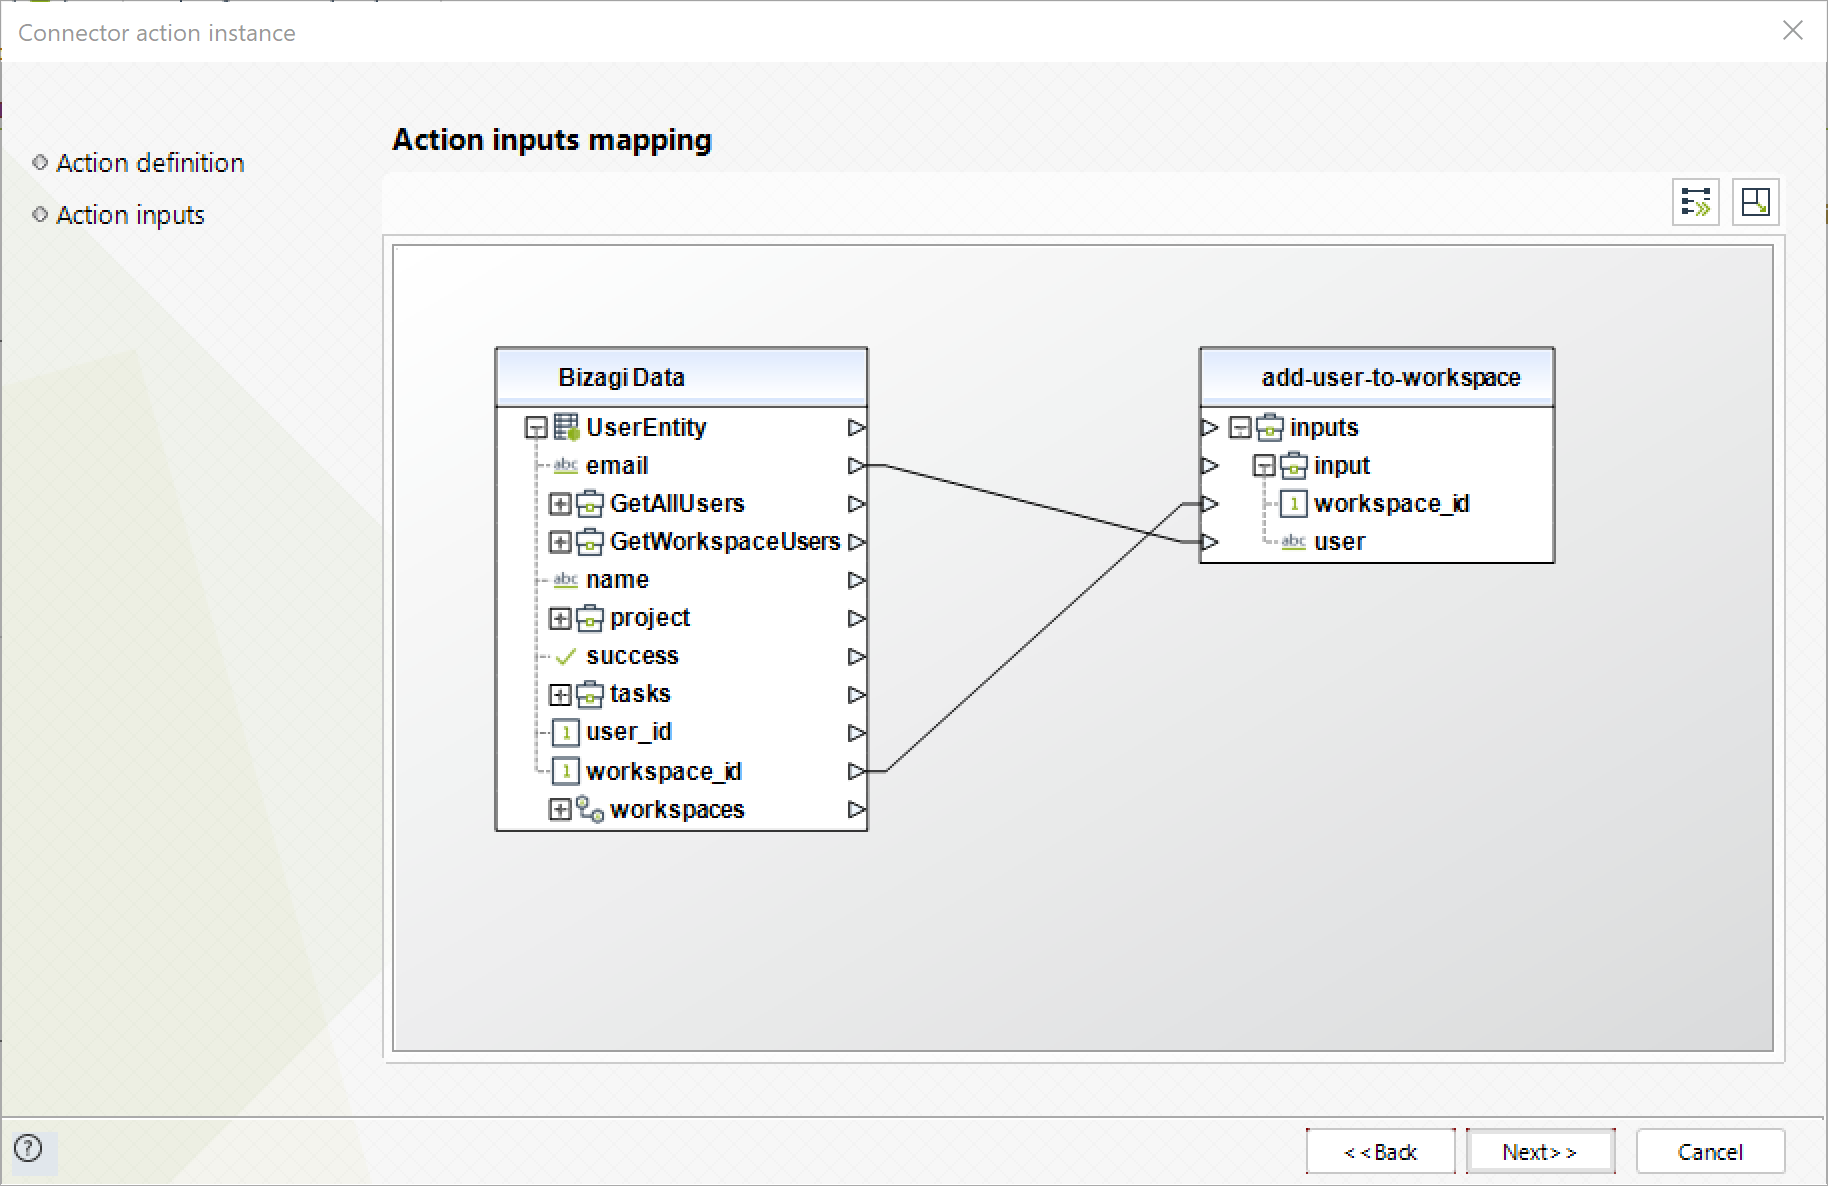Select the tasks label

click(x=640, y=694)
